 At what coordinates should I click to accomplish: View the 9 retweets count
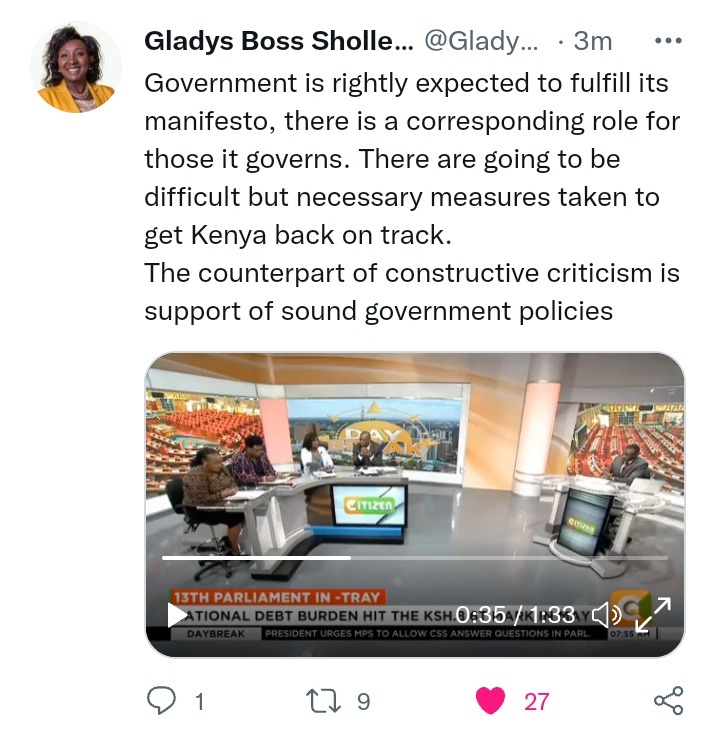[364, 701]
